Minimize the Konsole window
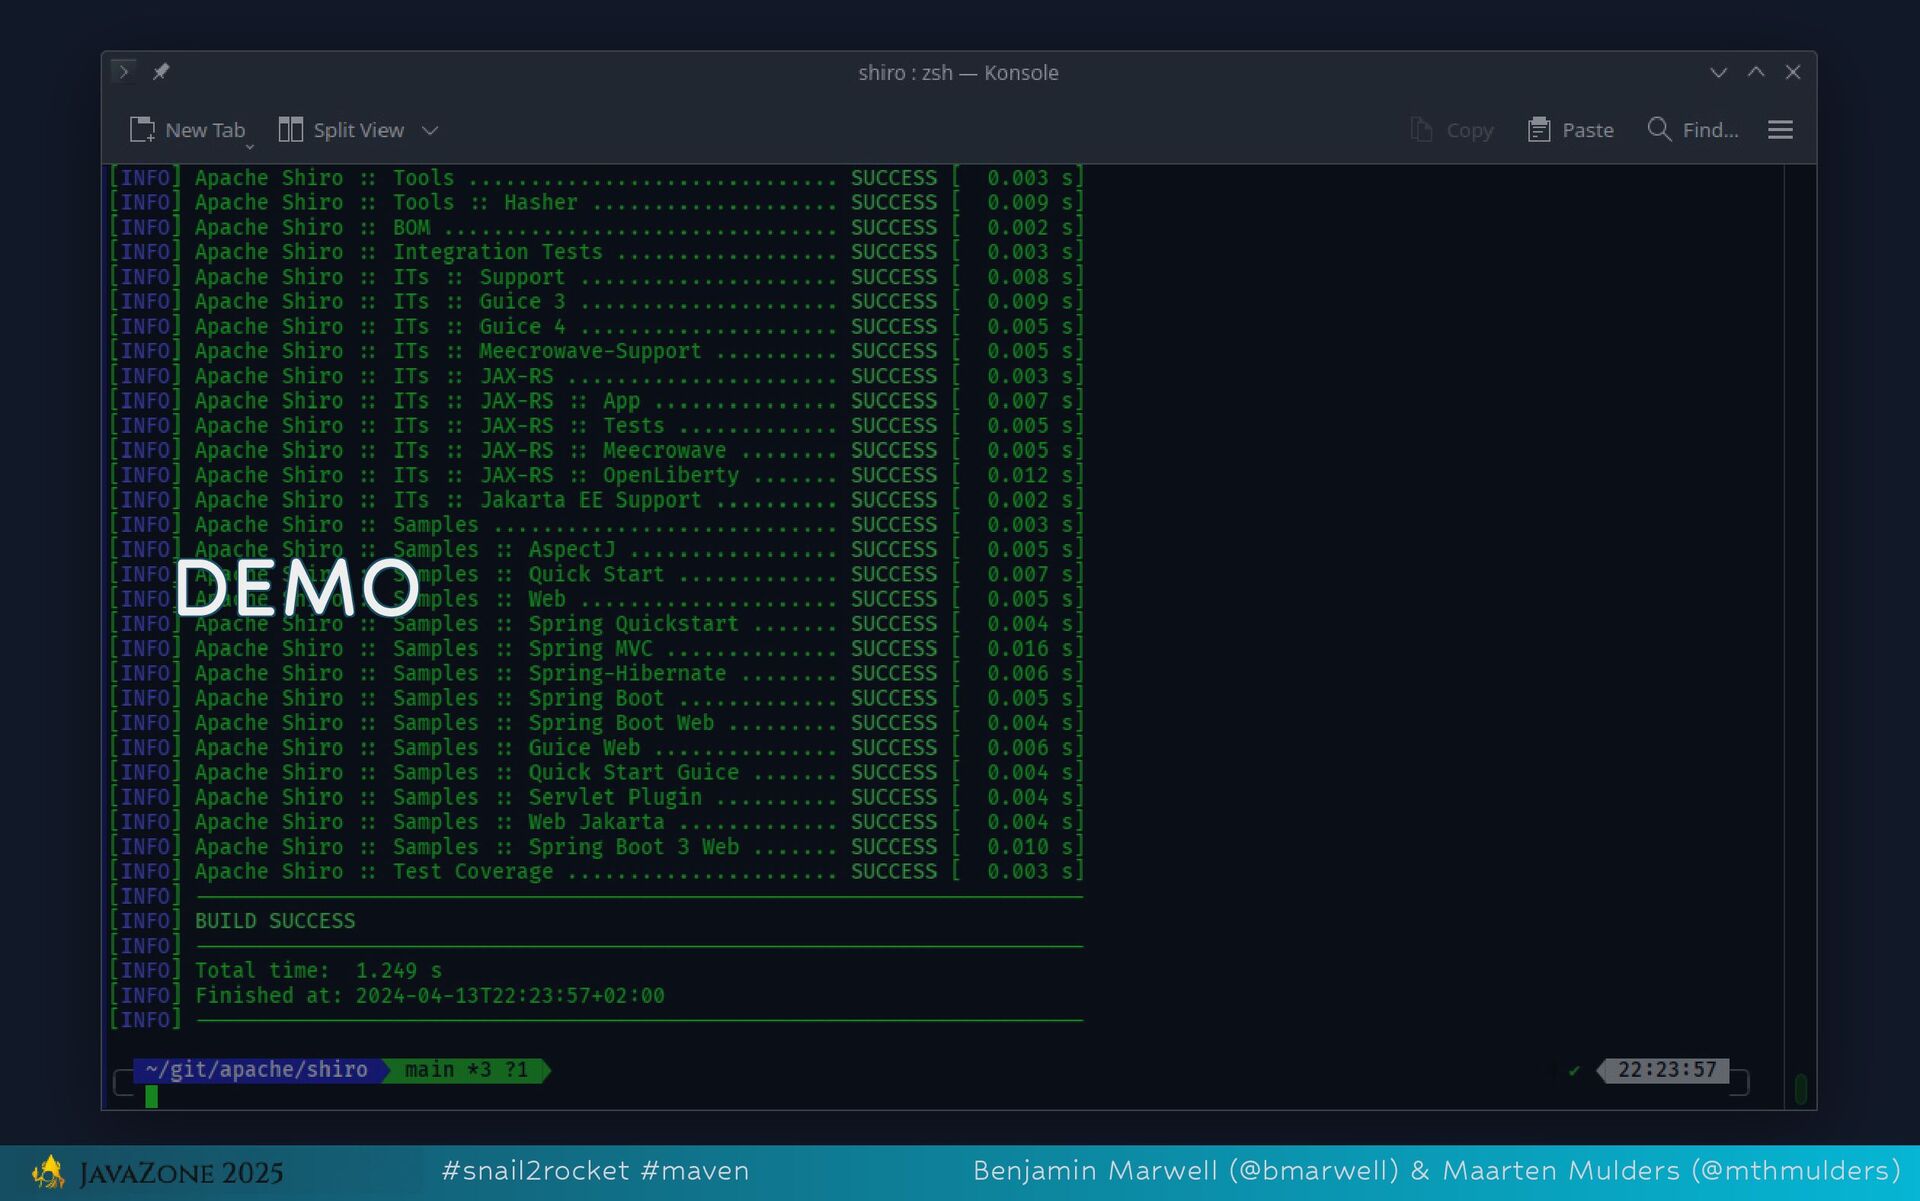 click(1718, 72)
